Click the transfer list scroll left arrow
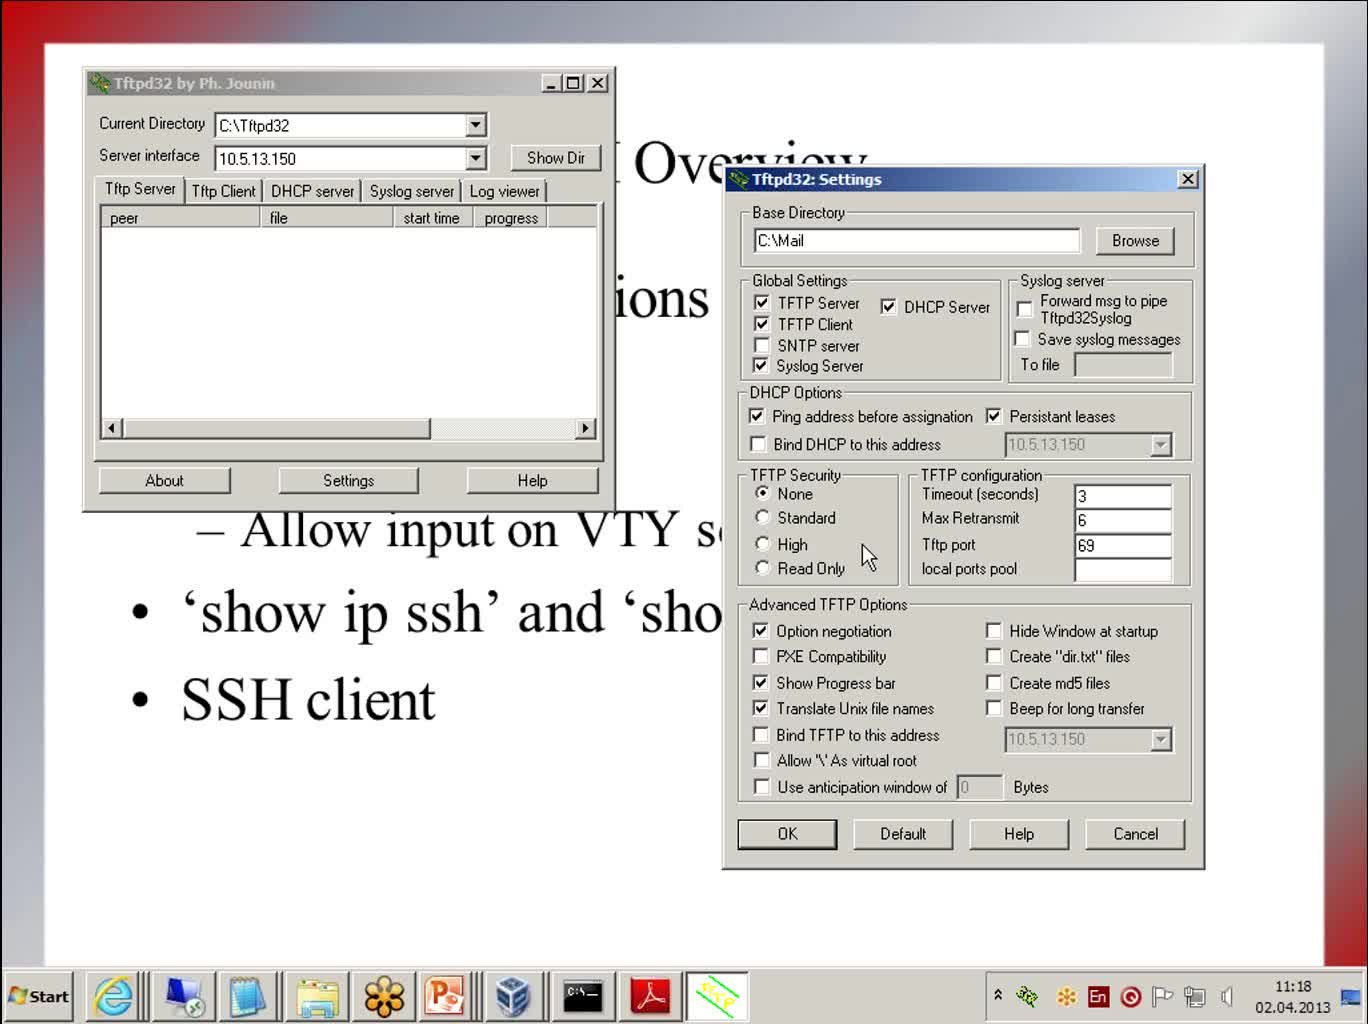 [x=112, y=428]
